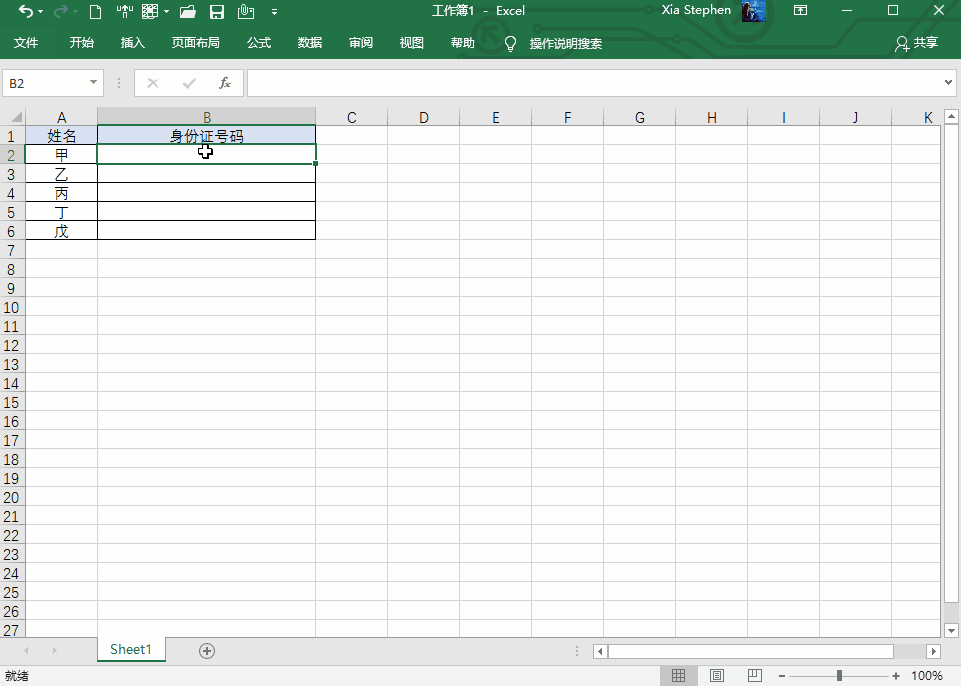The image size is (961, 686).
Task: Select the cell containing 丁
Action: click(x=61, y=212)
